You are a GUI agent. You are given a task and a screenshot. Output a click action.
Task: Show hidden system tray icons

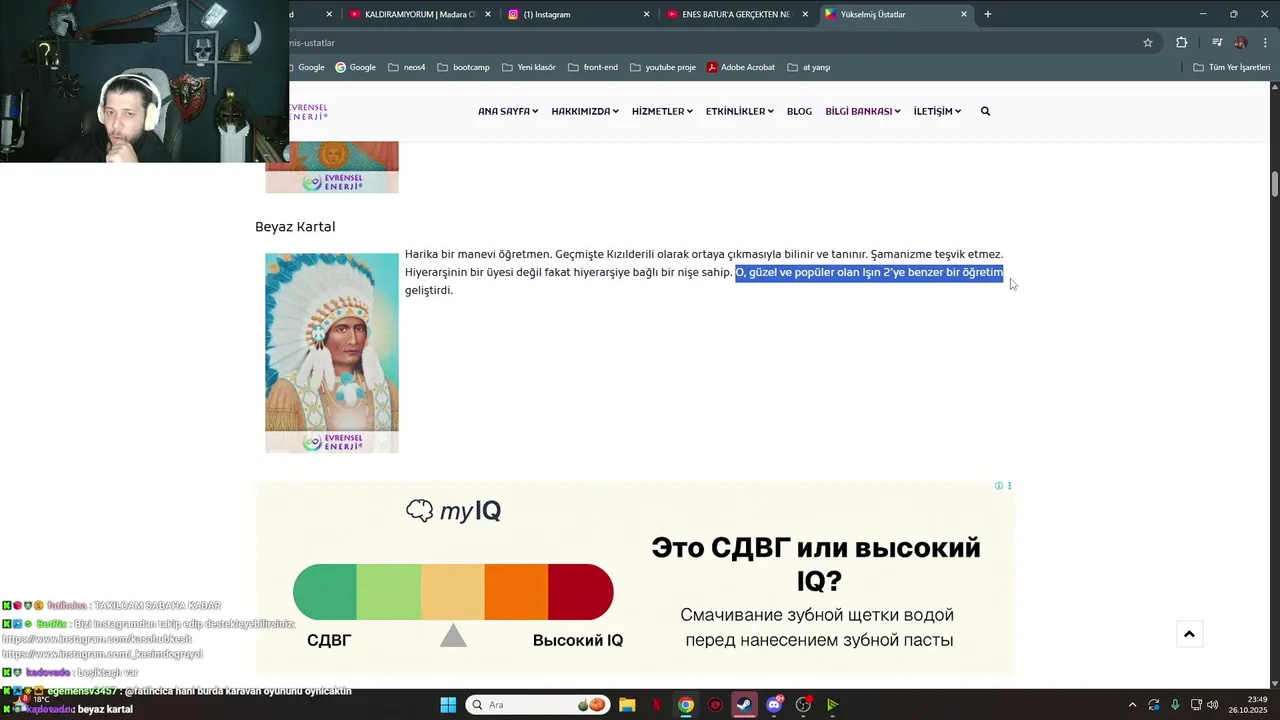click(1132, 705)
